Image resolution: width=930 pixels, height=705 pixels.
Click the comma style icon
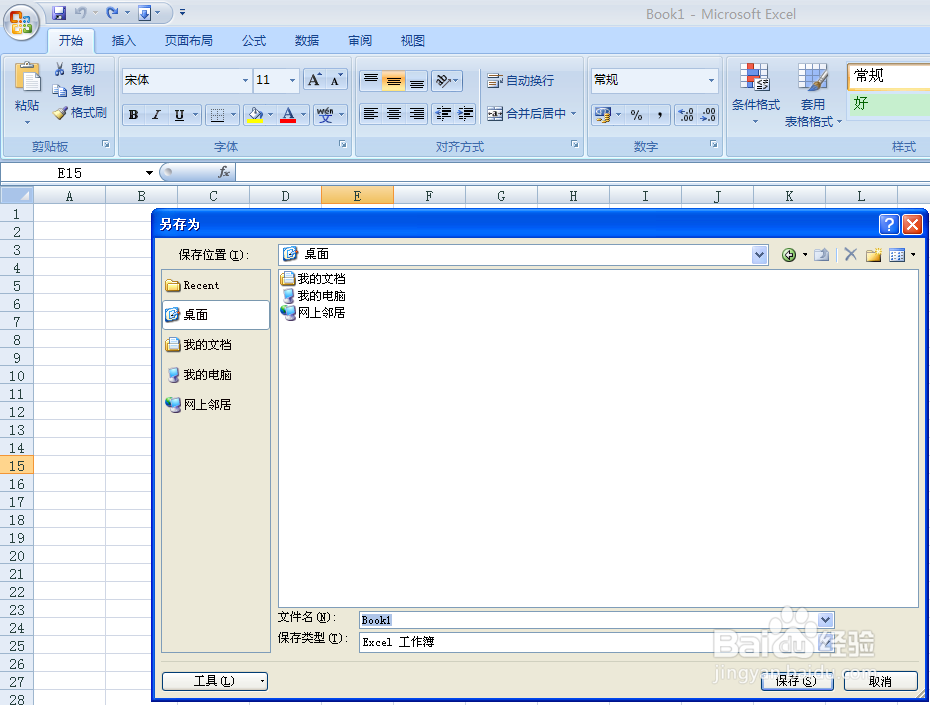660,114
